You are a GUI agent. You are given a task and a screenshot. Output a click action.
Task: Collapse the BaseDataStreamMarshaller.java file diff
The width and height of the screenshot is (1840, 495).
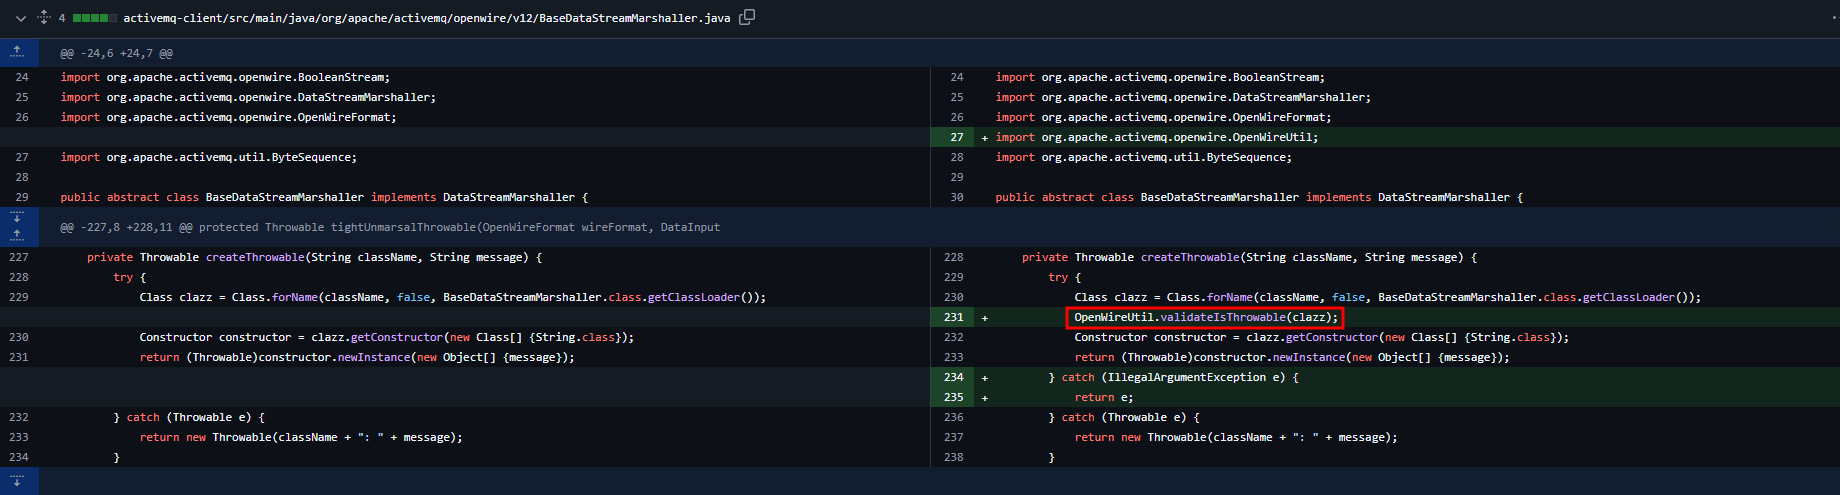20,17
